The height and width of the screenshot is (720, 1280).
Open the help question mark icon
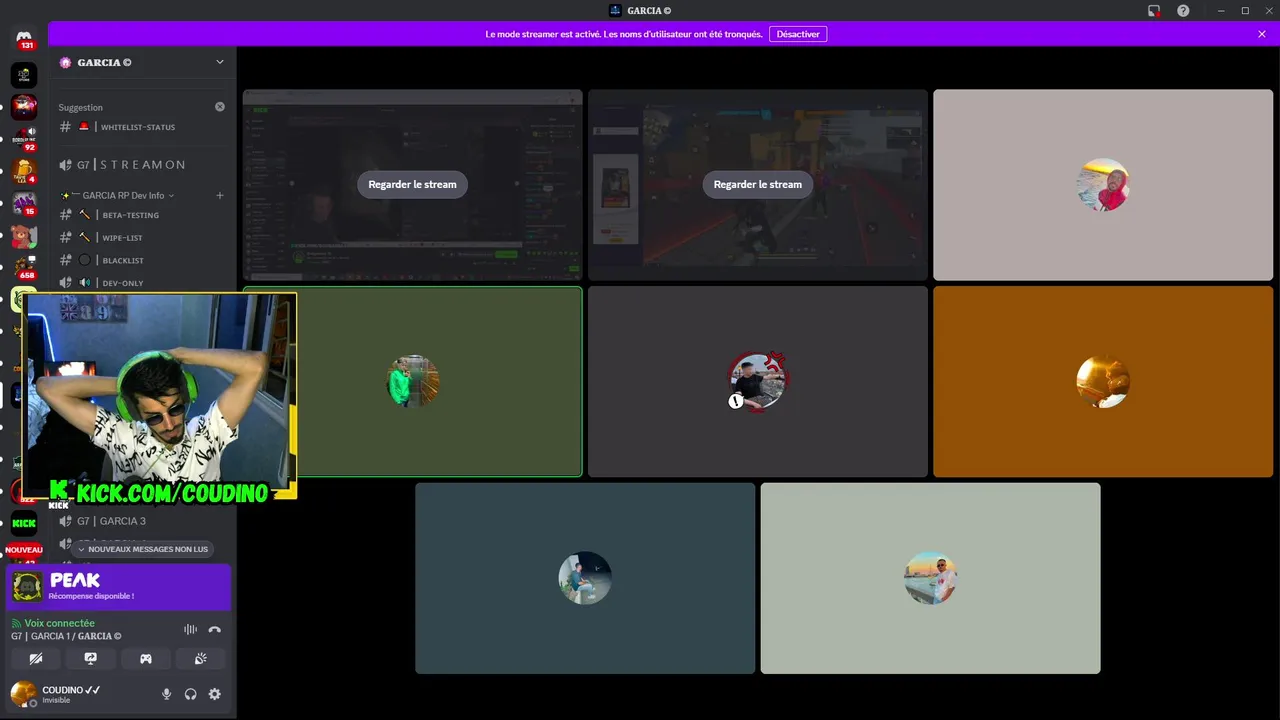(x=1183, y=11)
